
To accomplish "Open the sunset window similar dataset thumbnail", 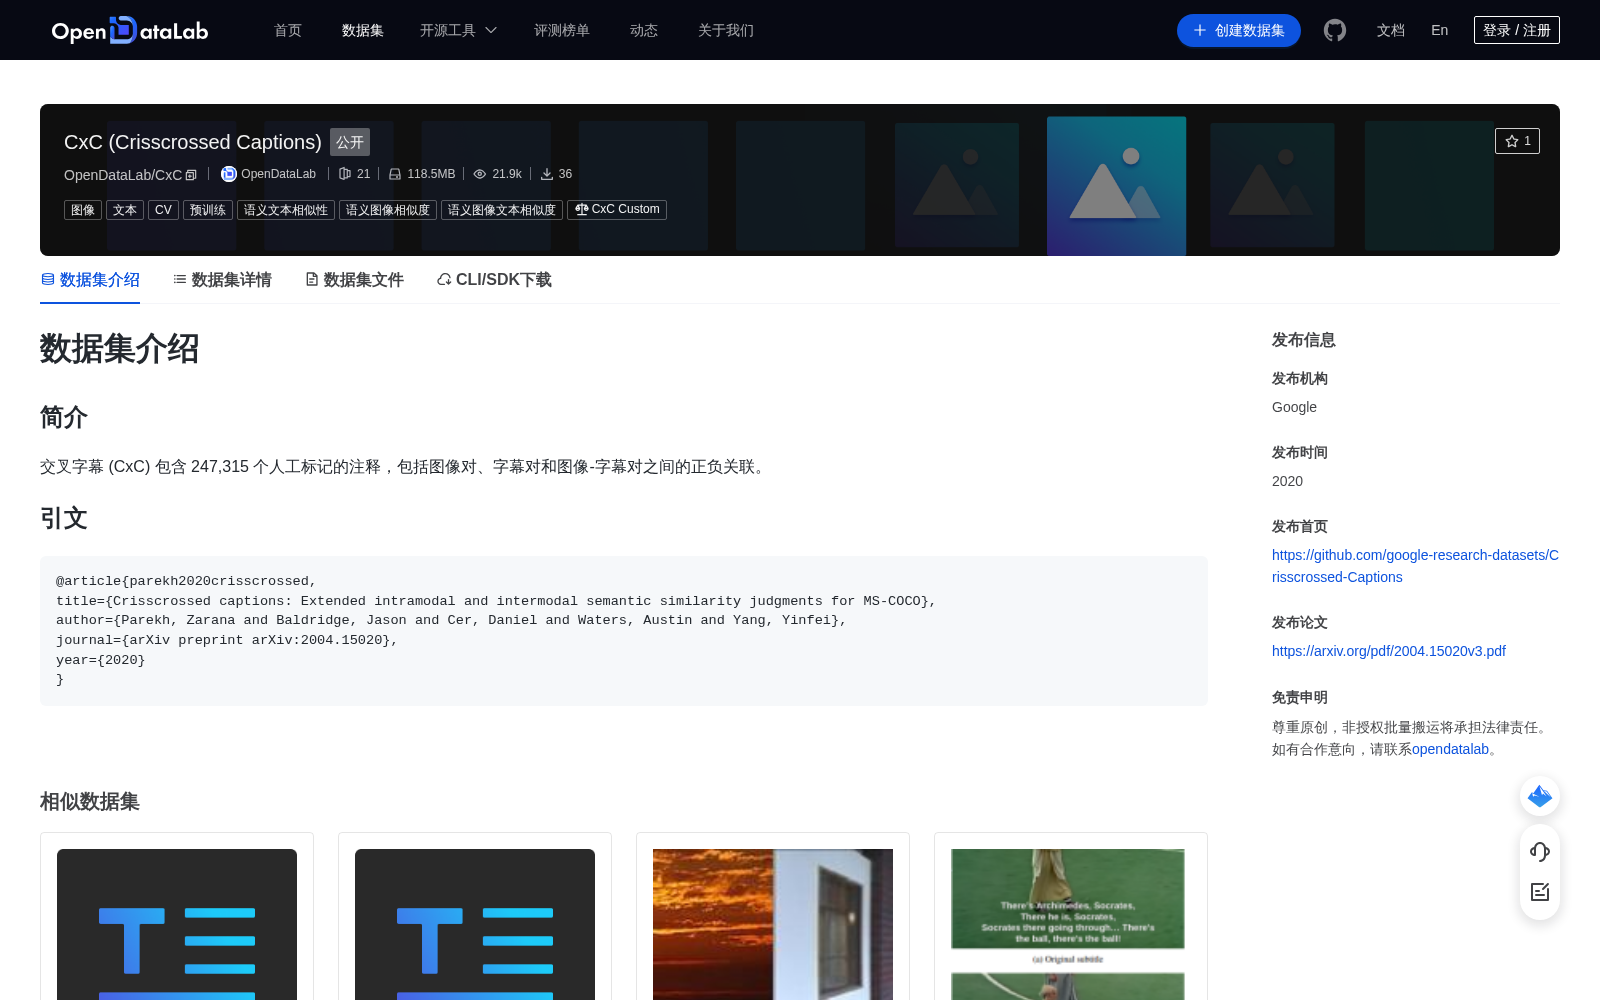I will (773, 924).
